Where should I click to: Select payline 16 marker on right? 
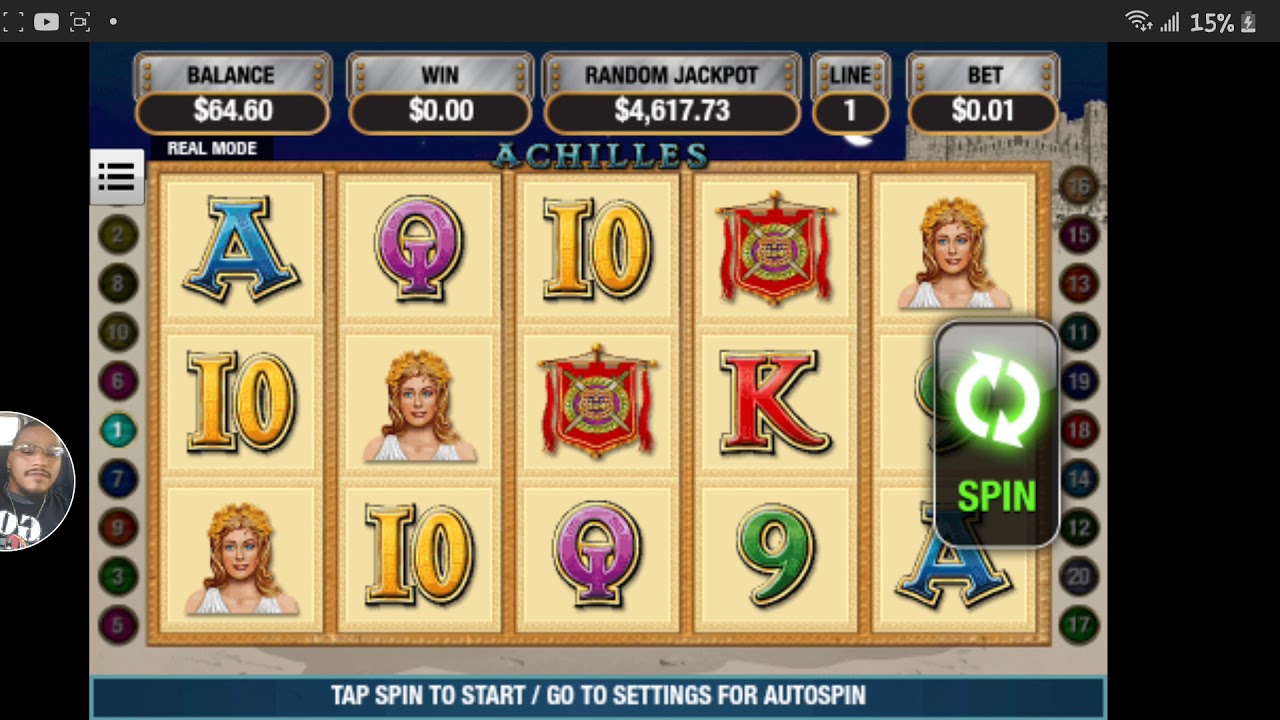[x=1078, y=185]
